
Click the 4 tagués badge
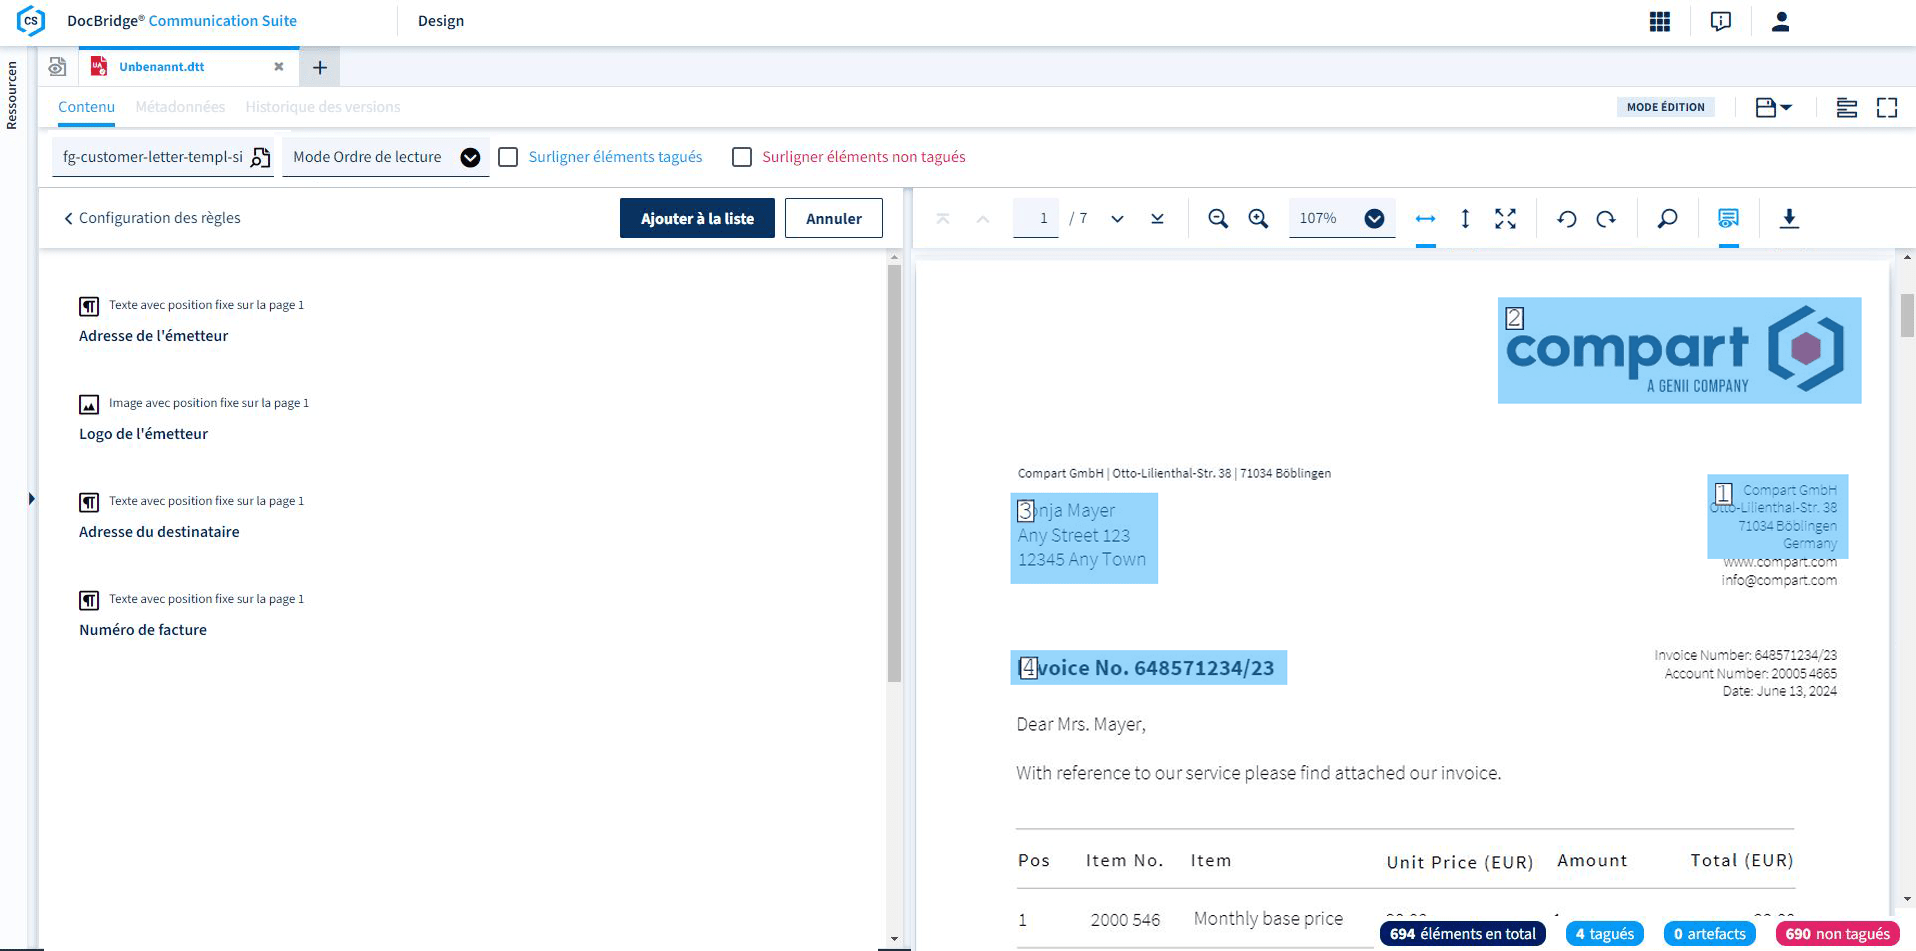pos(1605,933)
